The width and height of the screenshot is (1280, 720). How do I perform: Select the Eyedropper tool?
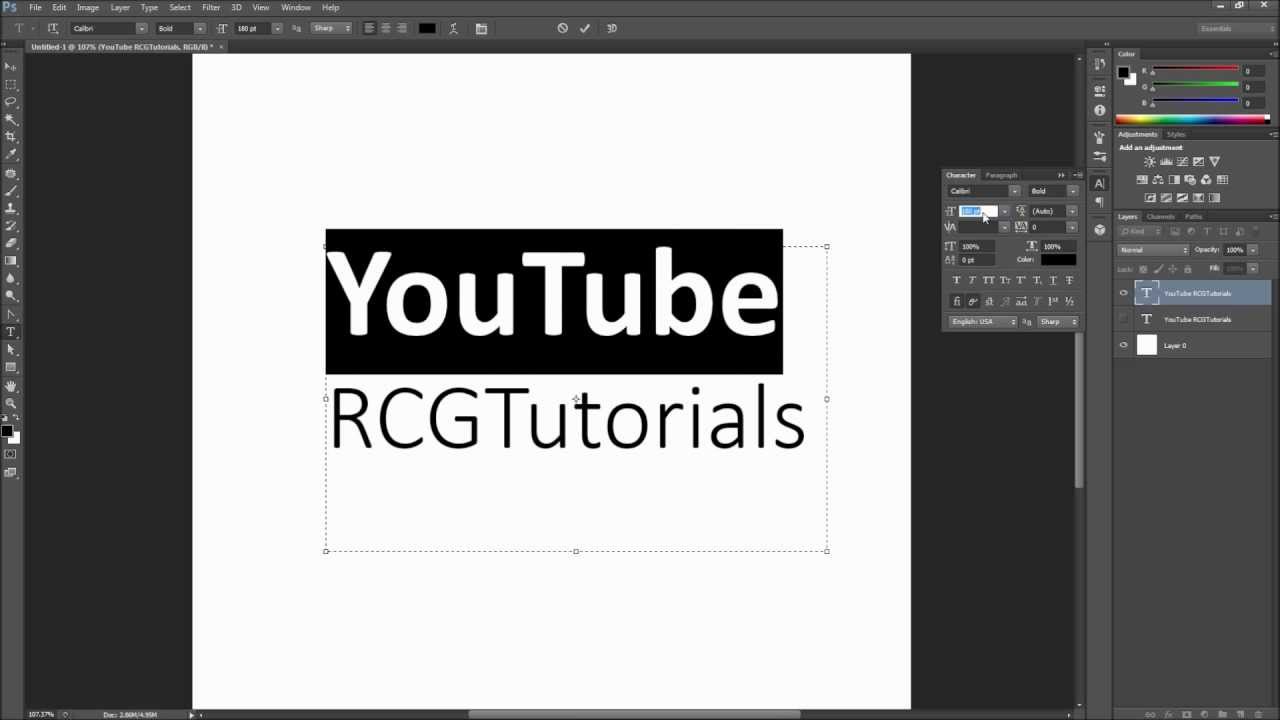click(11, 155)
